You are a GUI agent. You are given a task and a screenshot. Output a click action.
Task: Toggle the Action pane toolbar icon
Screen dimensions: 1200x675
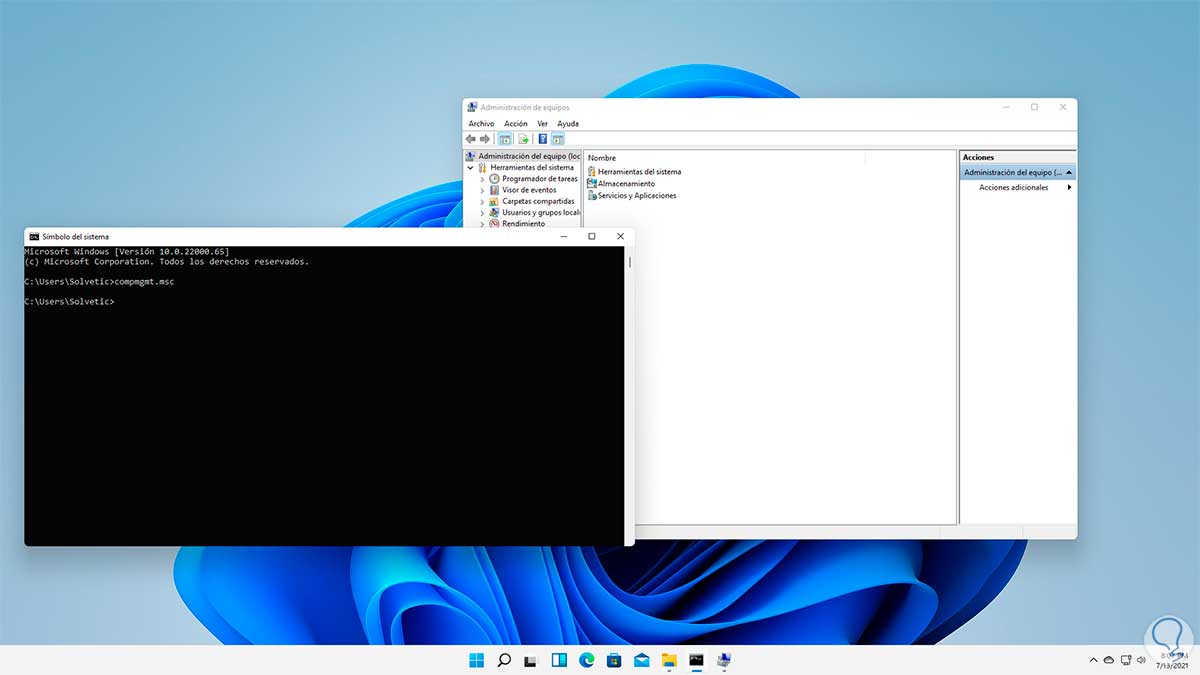coord(558,139)
